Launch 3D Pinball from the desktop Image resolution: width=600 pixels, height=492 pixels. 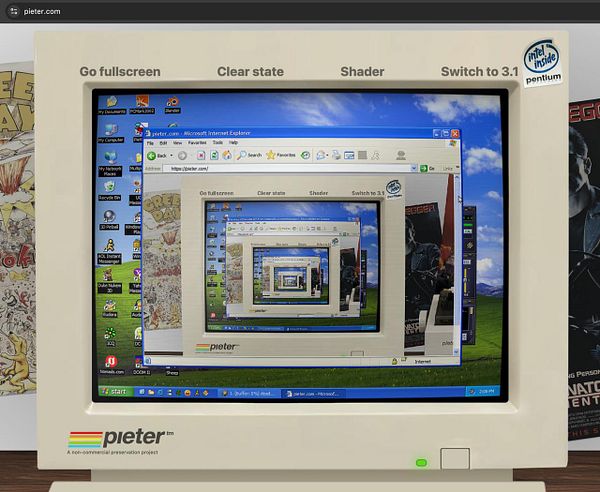[x=109, y=220]
